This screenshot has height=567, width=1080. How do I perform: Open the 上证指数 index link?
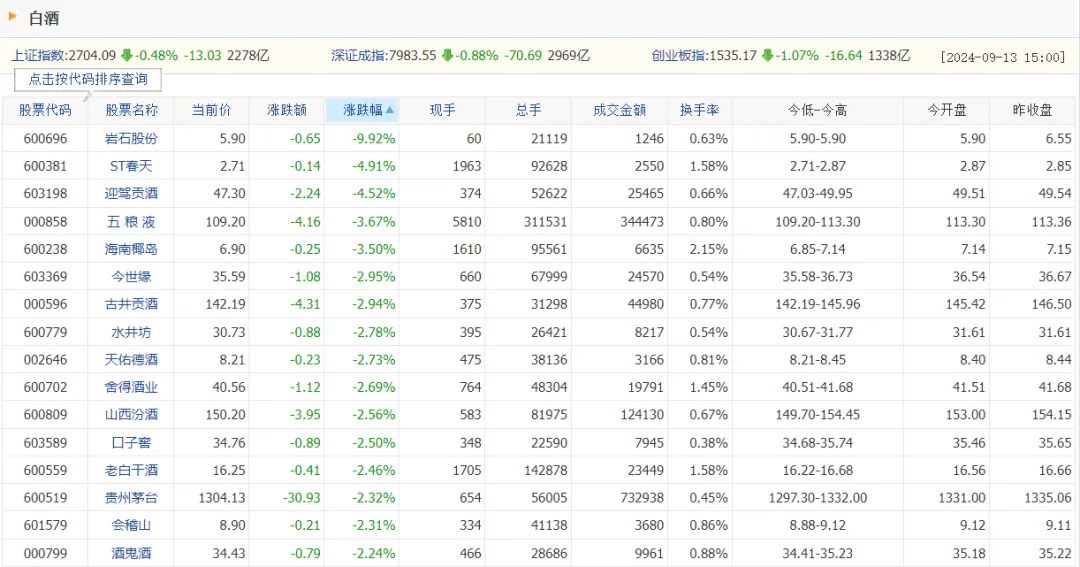[x=39, y=56]
